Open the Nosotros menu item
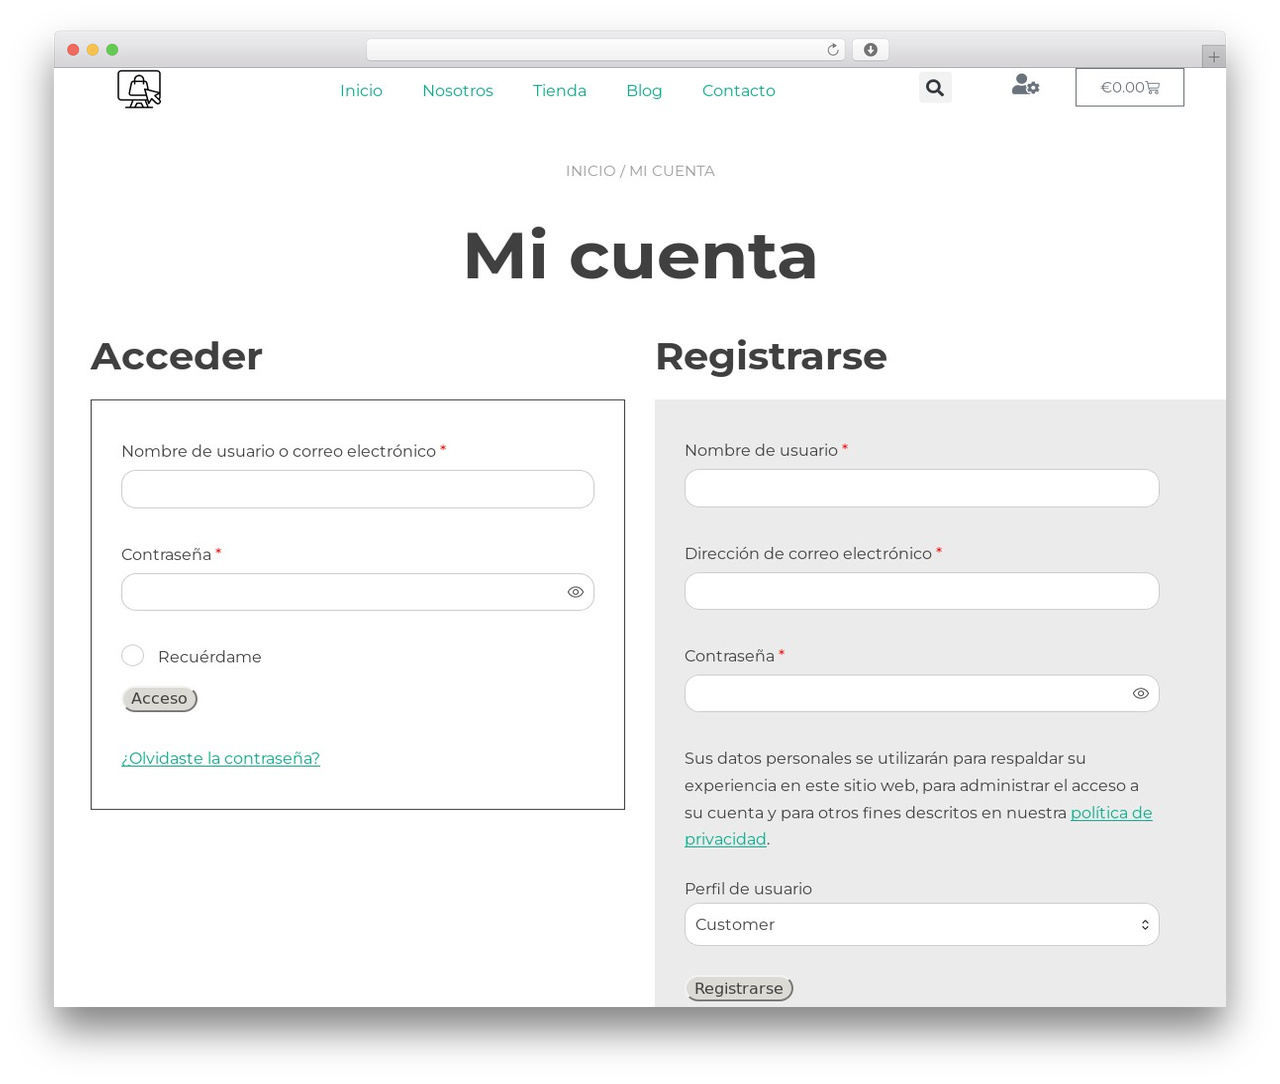The height and width of the screenshot is (1084, 1280). 457,90
